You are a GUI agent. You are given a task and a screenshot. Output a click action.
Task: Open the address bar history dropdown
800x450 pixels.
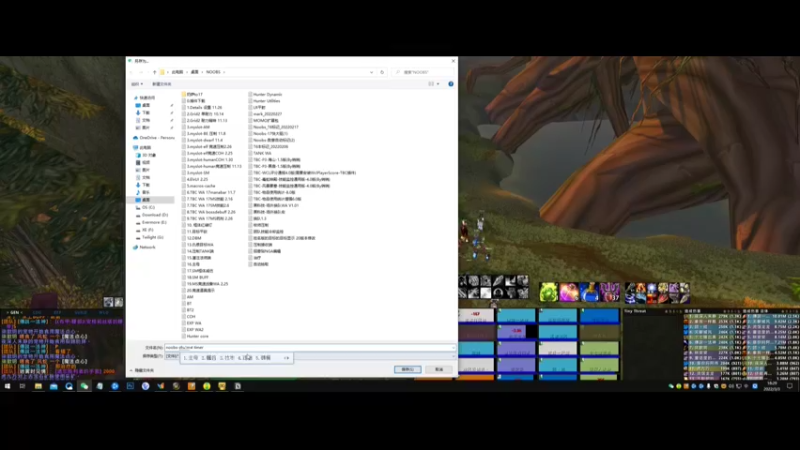[x=371, y=72]
